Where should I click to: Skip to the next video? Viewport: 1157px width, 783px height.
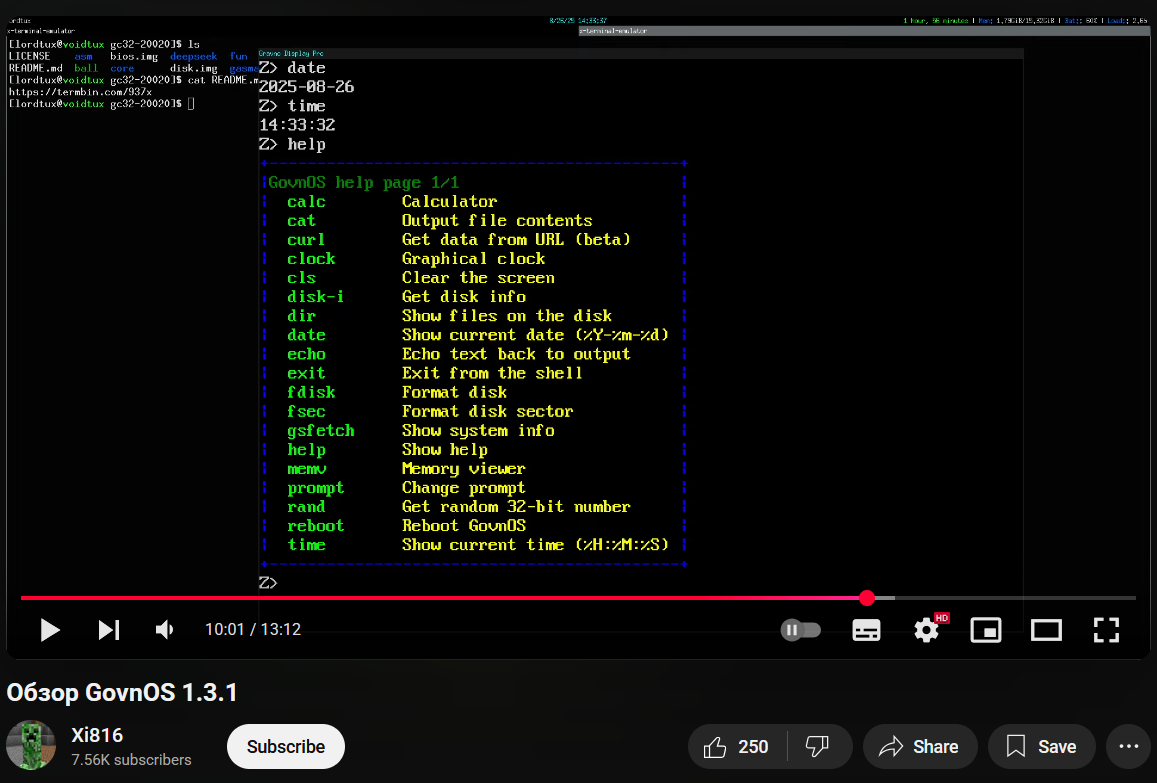point(109,629)
